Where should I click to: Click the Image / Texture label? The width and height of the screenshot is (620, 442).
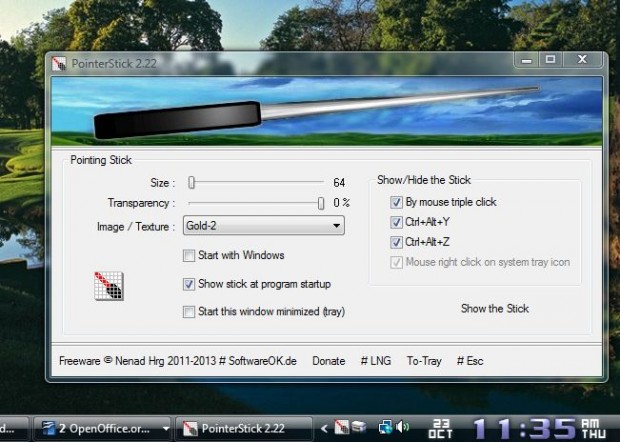pyautogui.click(x=136, y=227)
